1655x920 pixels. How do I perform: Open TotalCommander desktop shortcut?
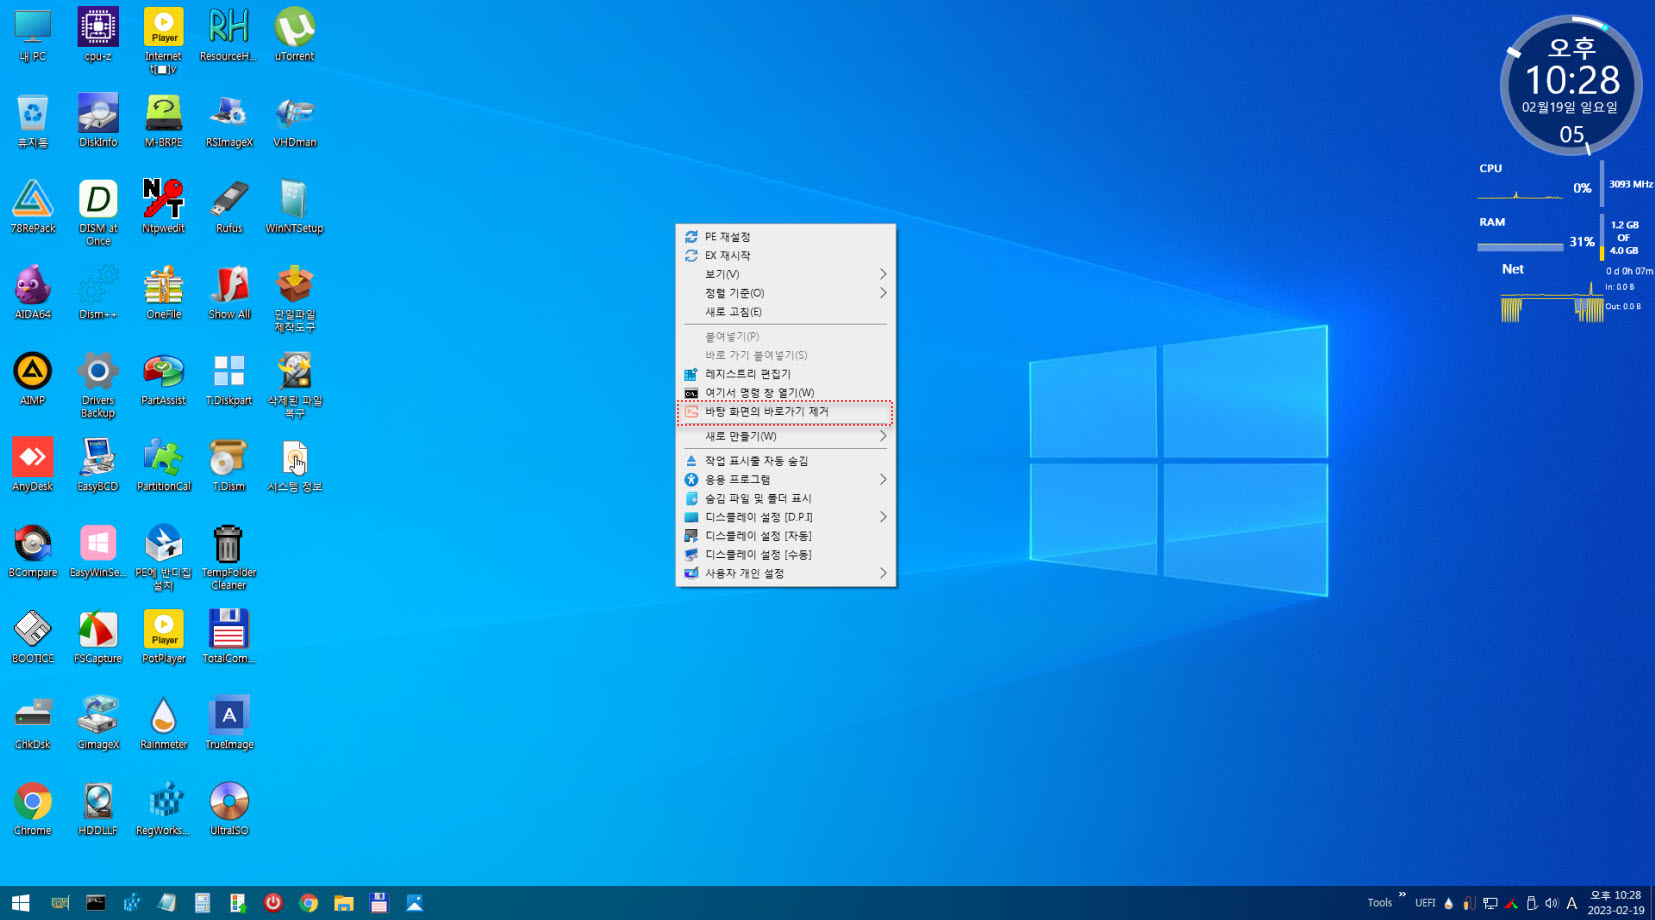point(229,637)
